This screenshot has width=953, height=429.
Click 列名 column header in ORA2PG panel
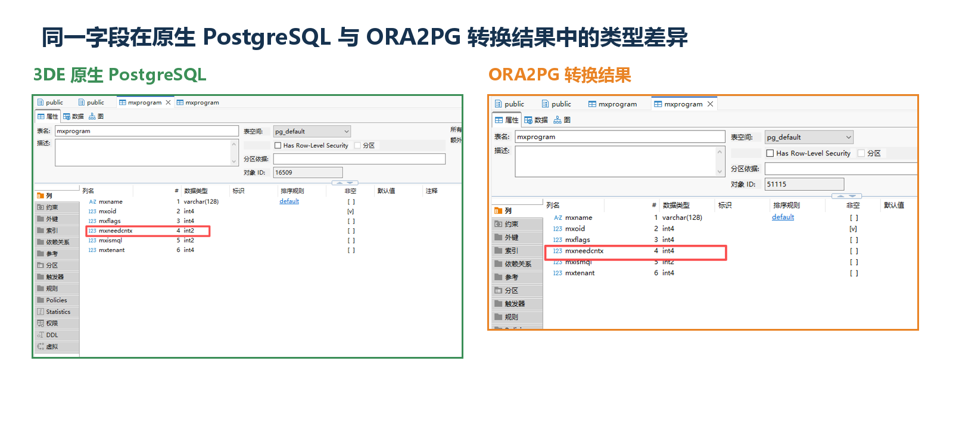553,205
